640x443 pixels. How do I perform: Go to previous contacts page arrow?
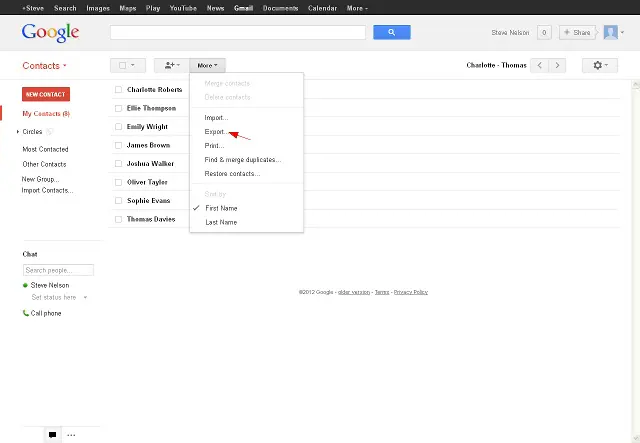click(539, 65)
